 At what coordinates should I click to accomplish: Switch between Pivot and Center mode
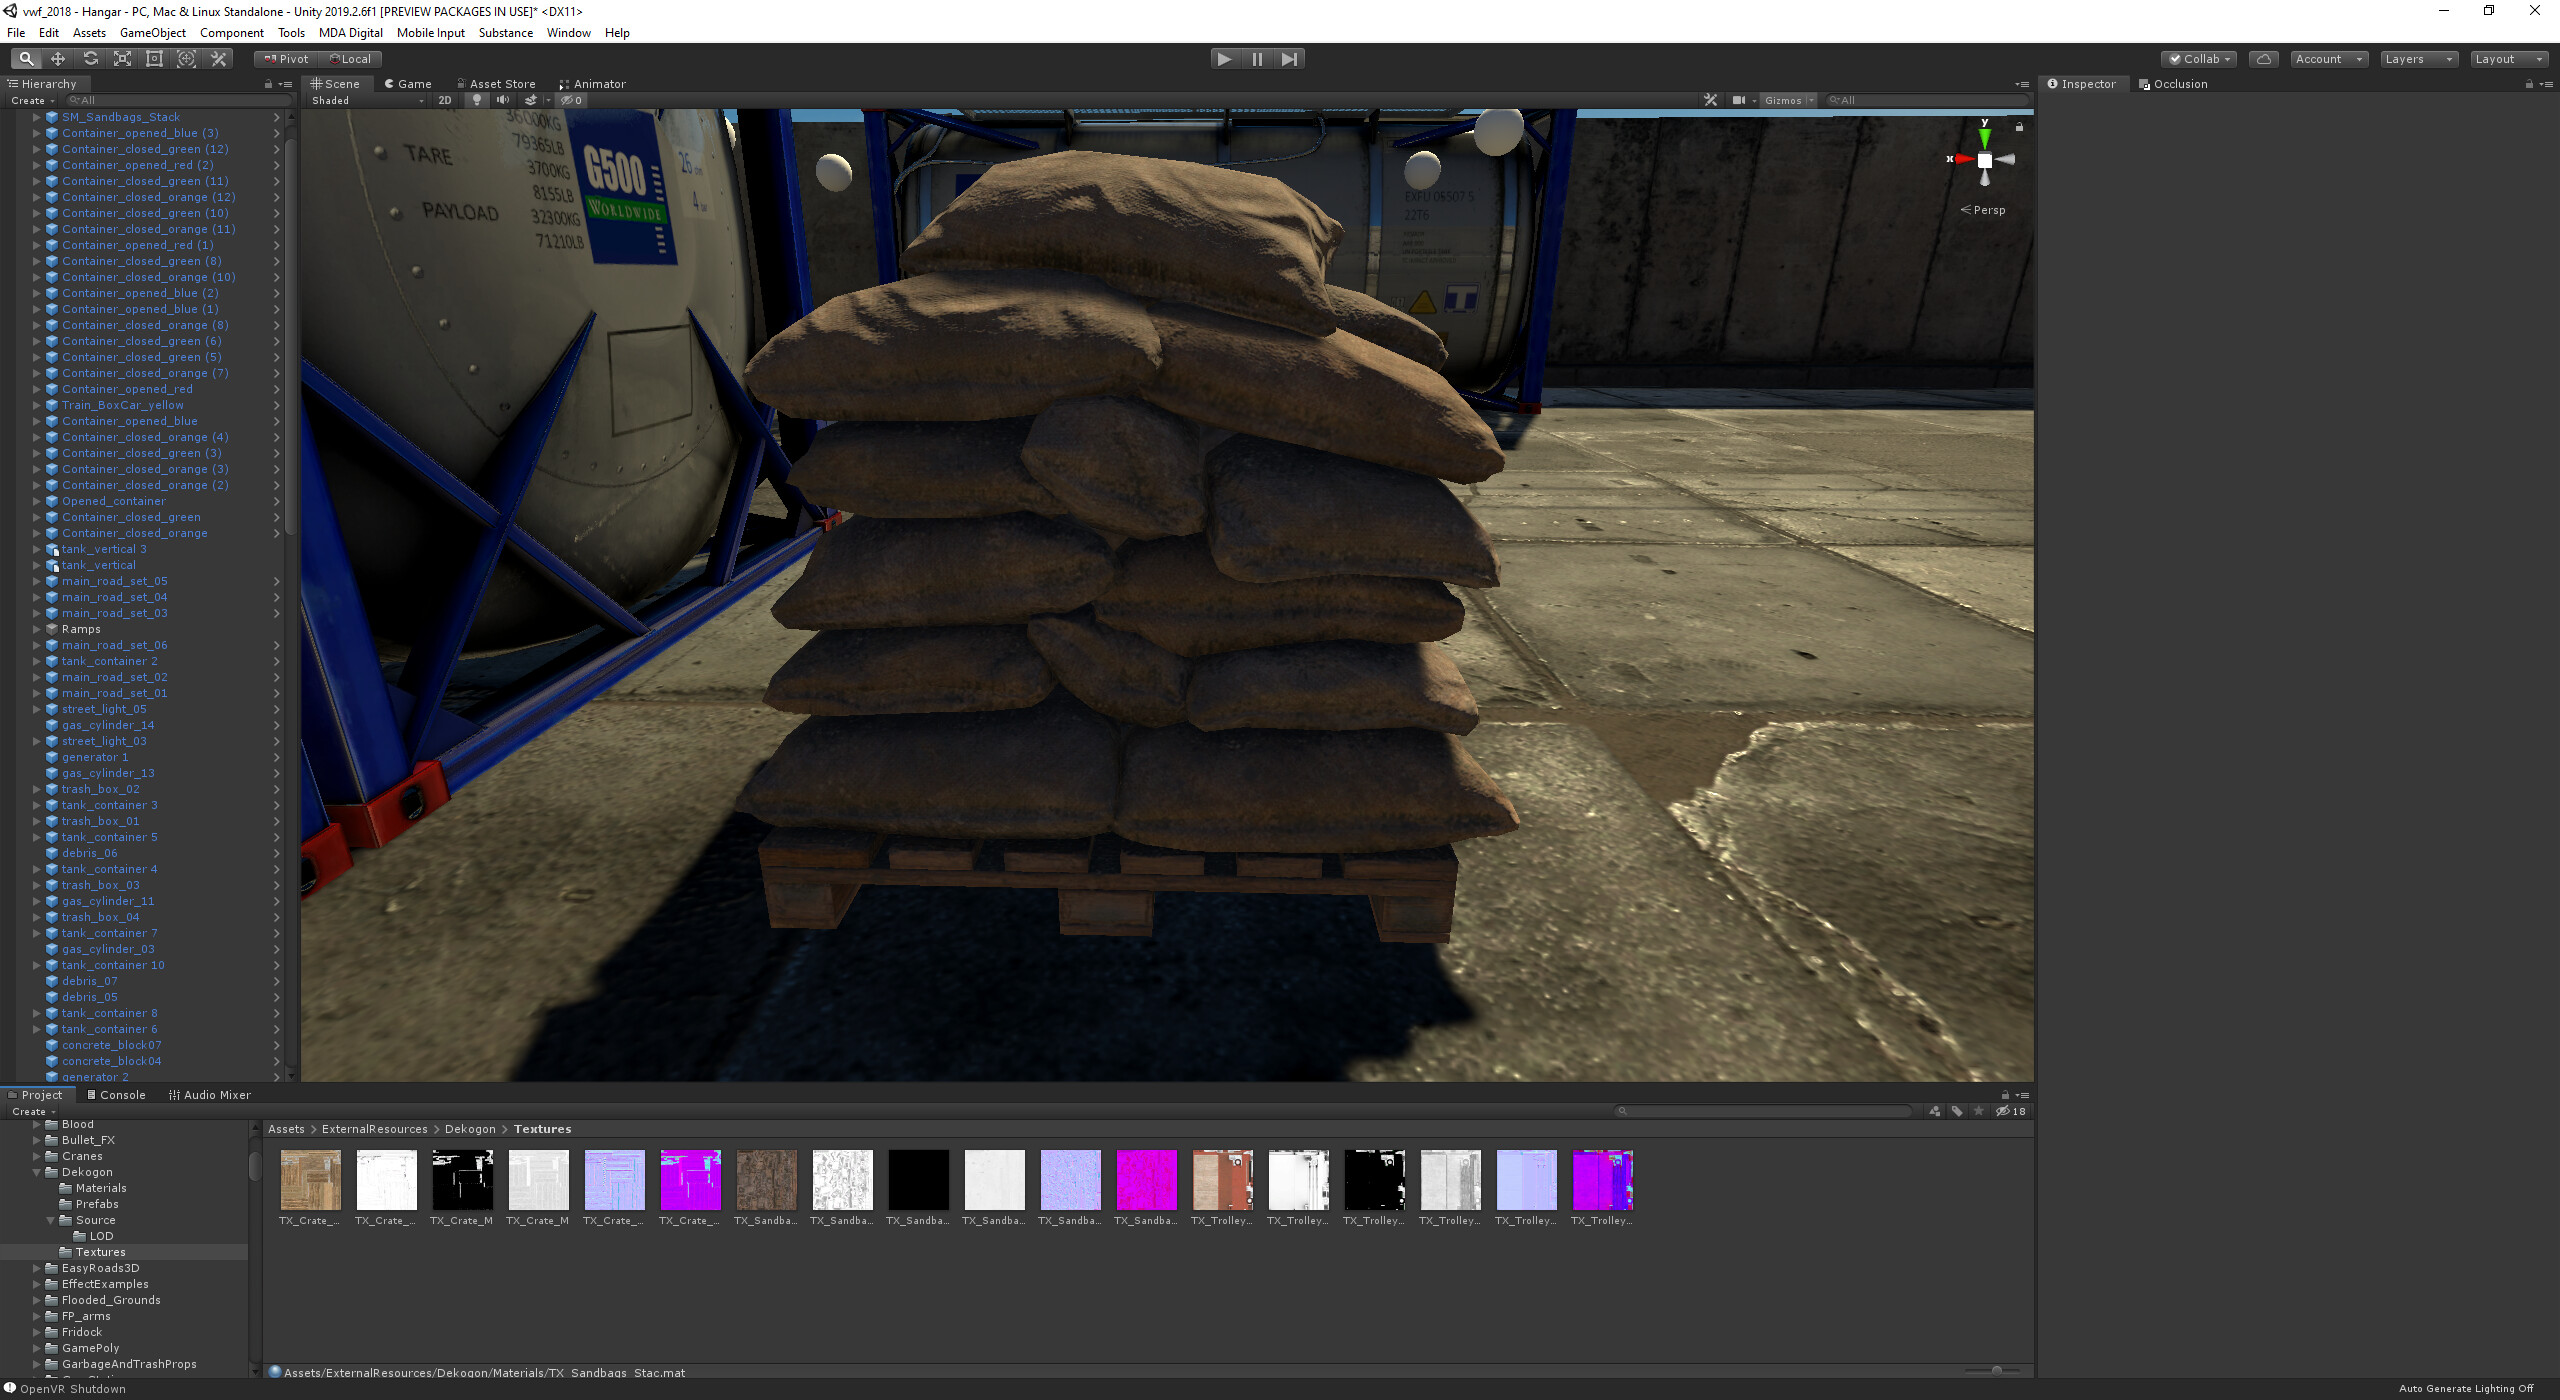point(285,58)
